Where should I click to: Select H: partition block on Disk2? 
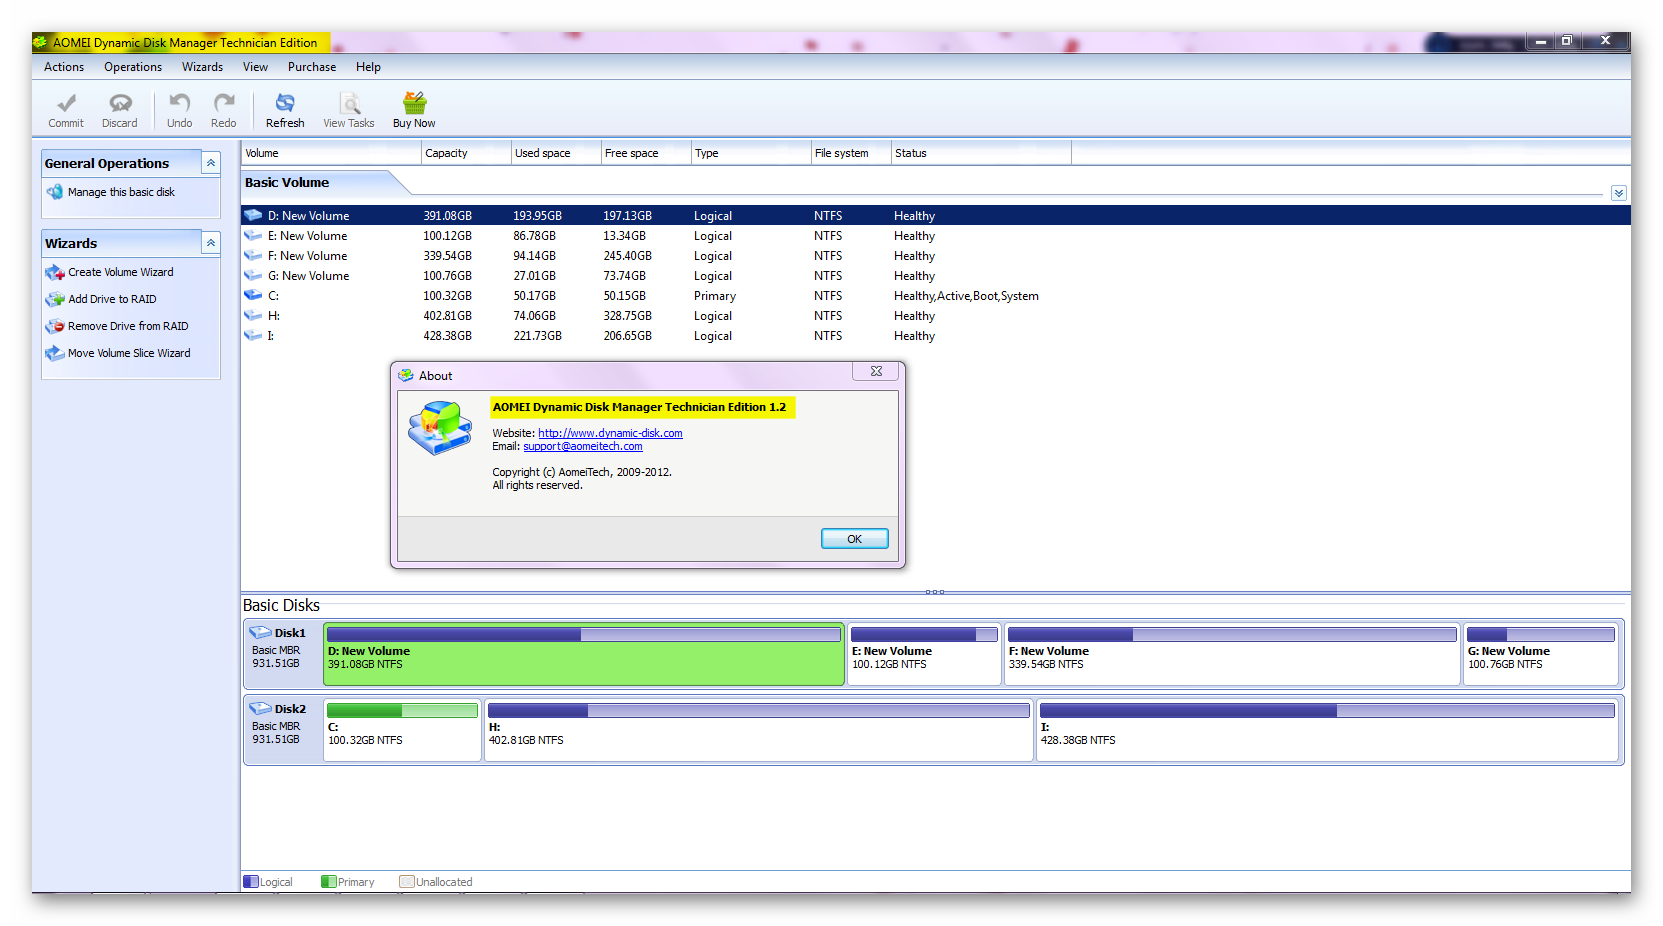pos(759,731)
